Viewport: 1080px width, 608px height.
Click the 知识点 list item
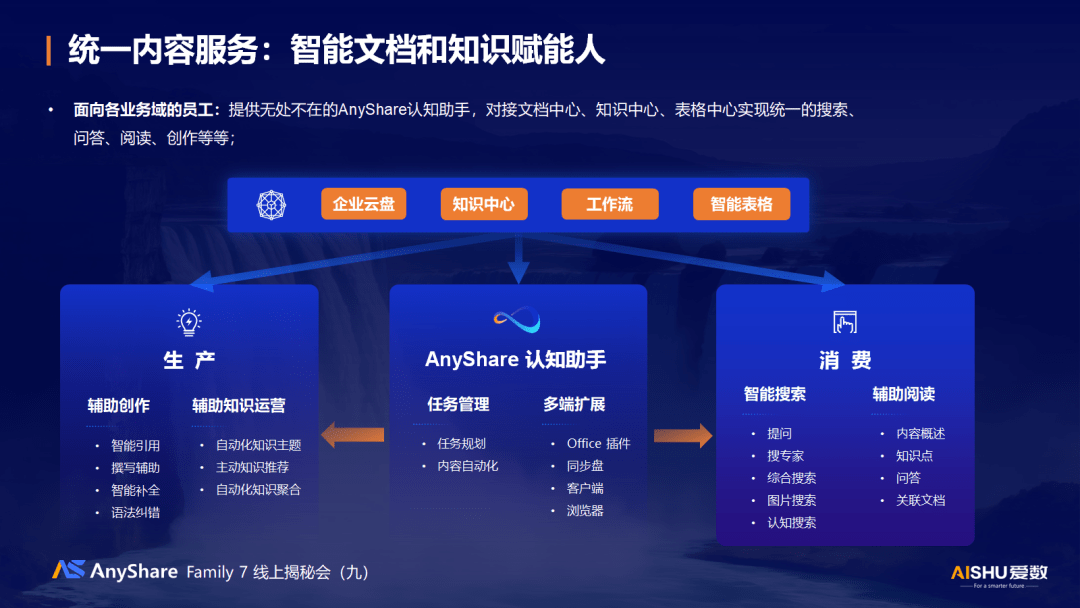point(915,455)
